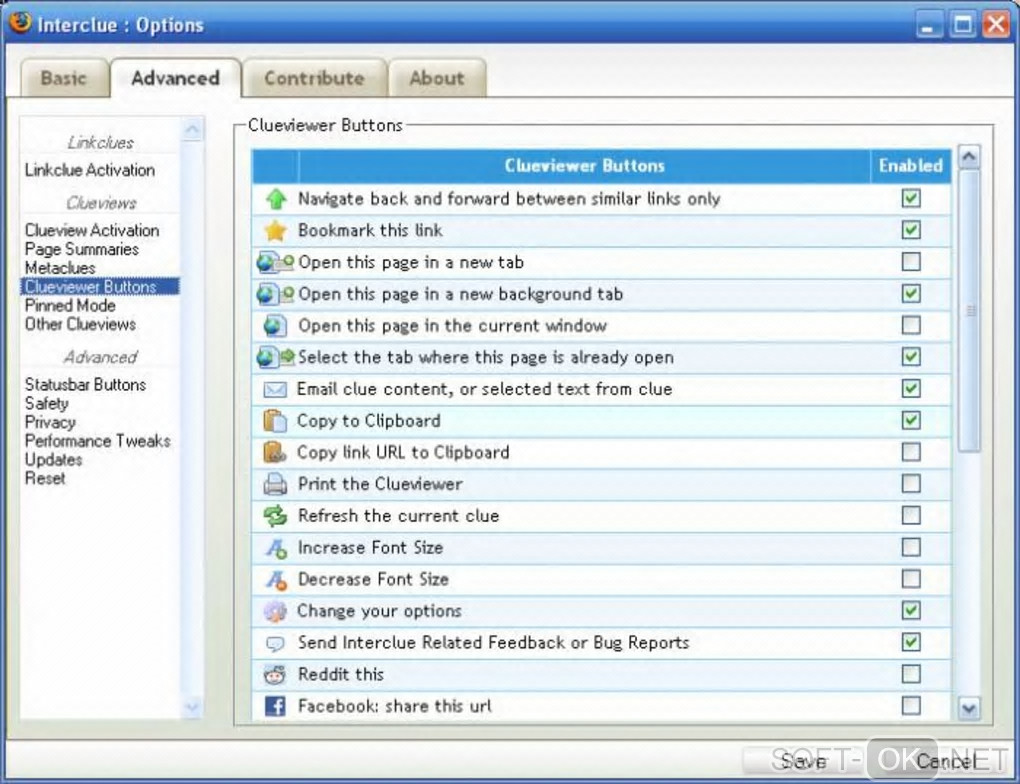The image size is (1020, 784).
Task: Click the new background tab icon
Action: [275, 294]
